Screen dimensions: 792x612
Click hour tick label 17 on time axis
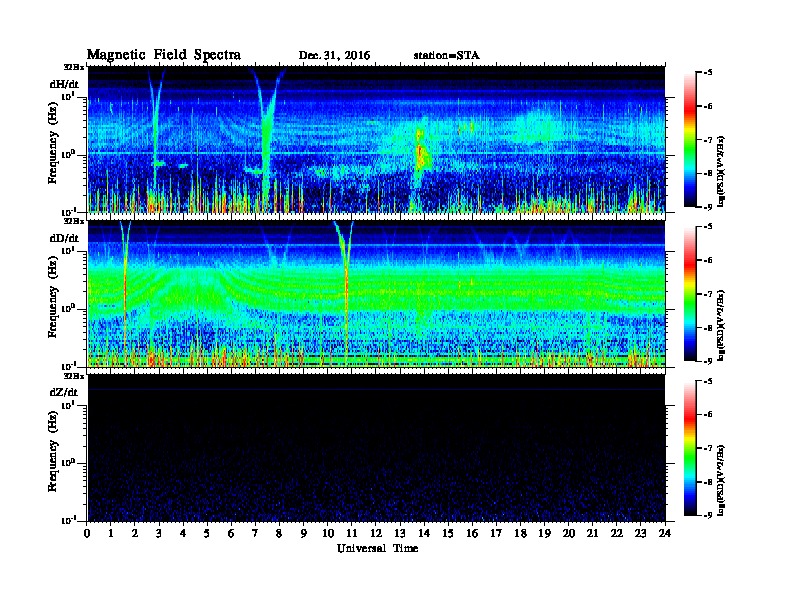point(497,533)
